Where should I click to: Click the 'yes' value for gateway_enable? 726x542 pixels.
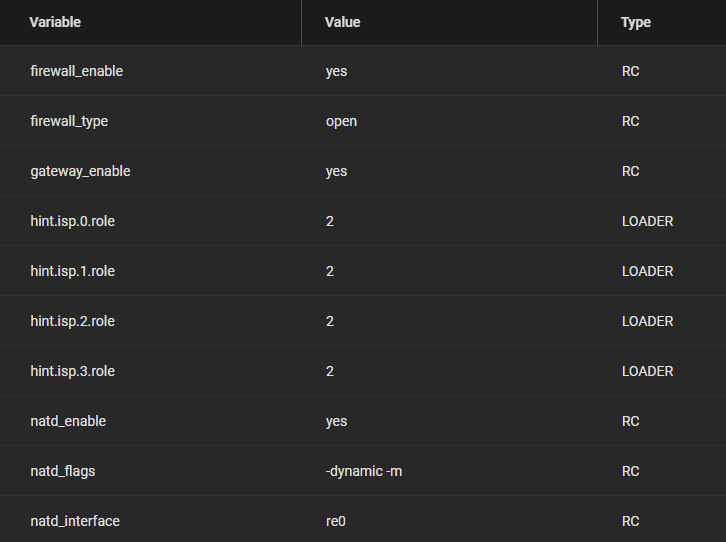337,172
